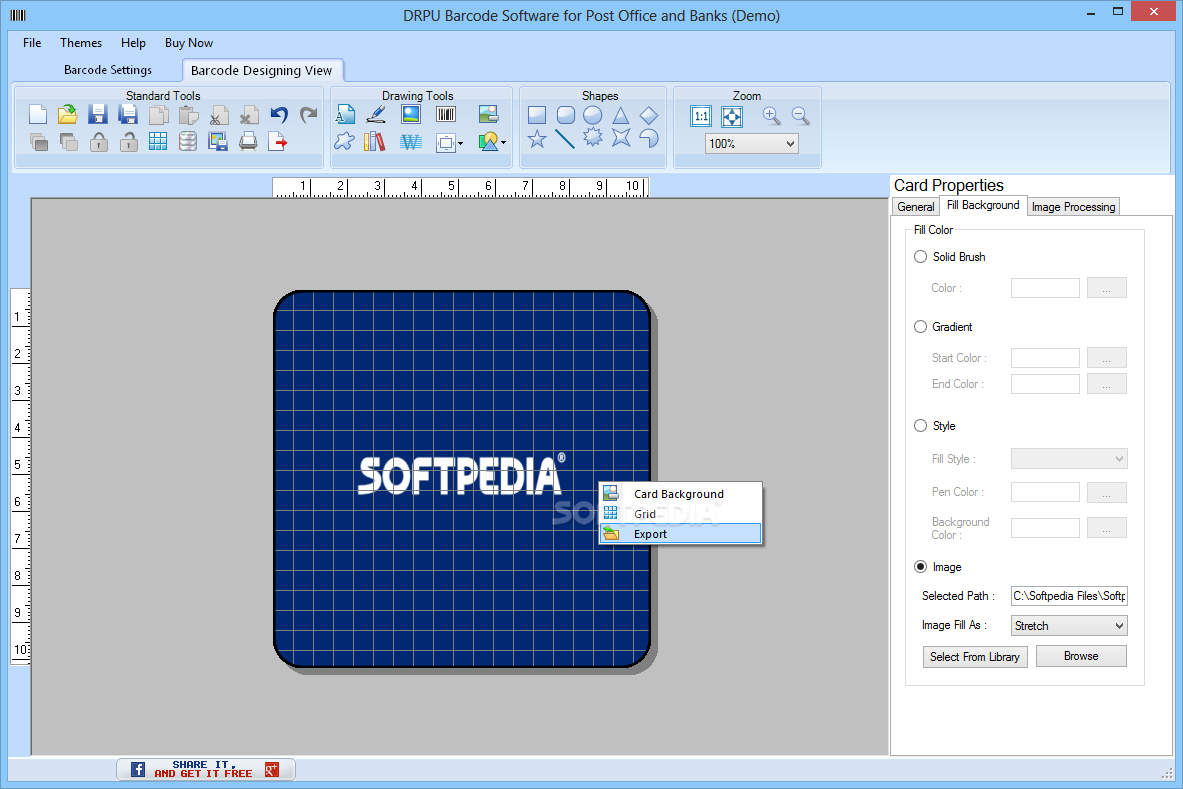This screenshot has width=1183, height=789.
Task: Create a new blank card document
Action: tap(38, 115)
